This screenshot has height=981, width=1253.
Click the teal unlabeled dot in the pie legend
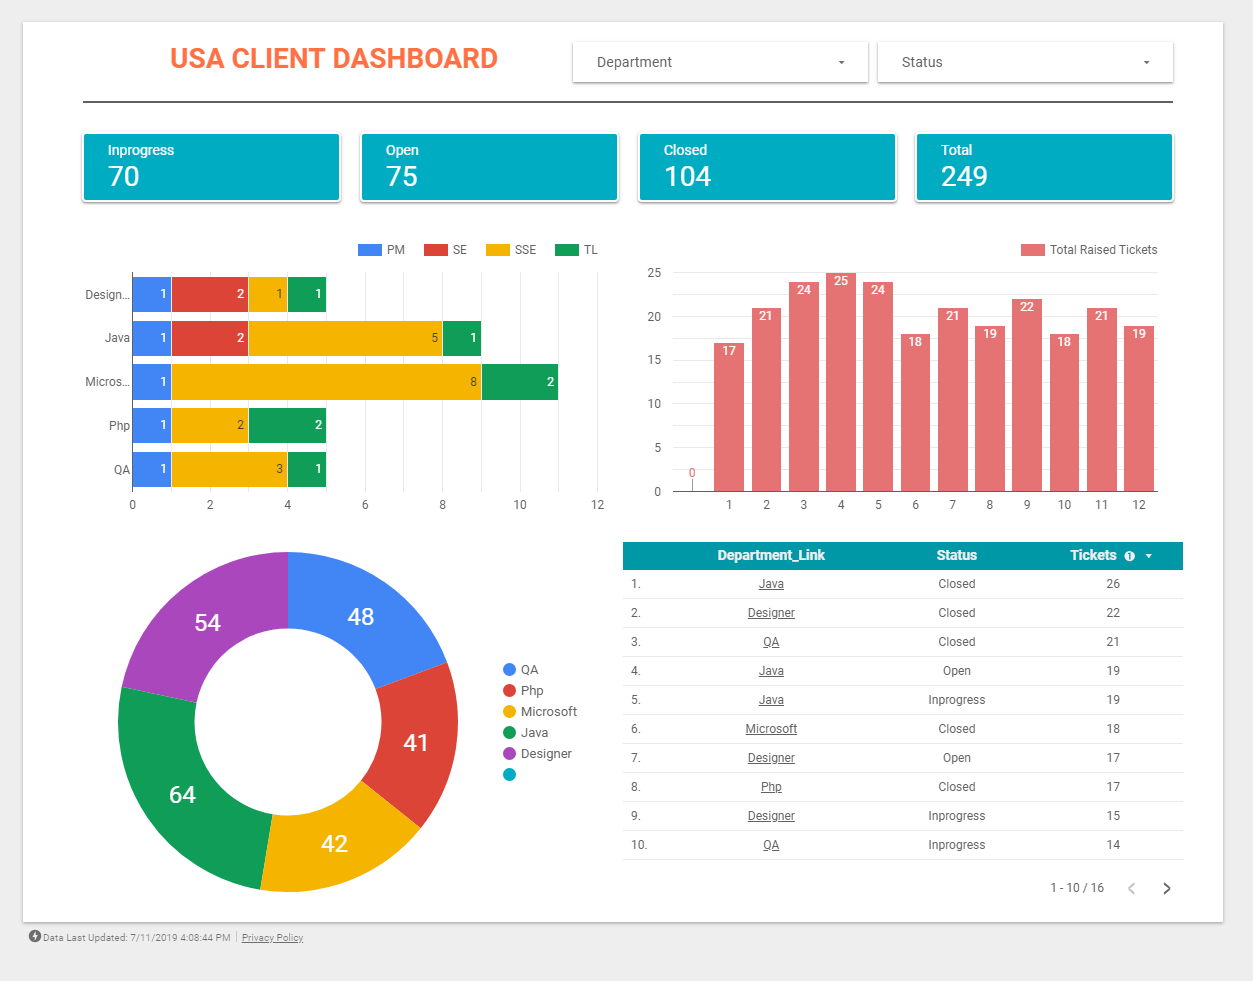(x=510, y=774)
